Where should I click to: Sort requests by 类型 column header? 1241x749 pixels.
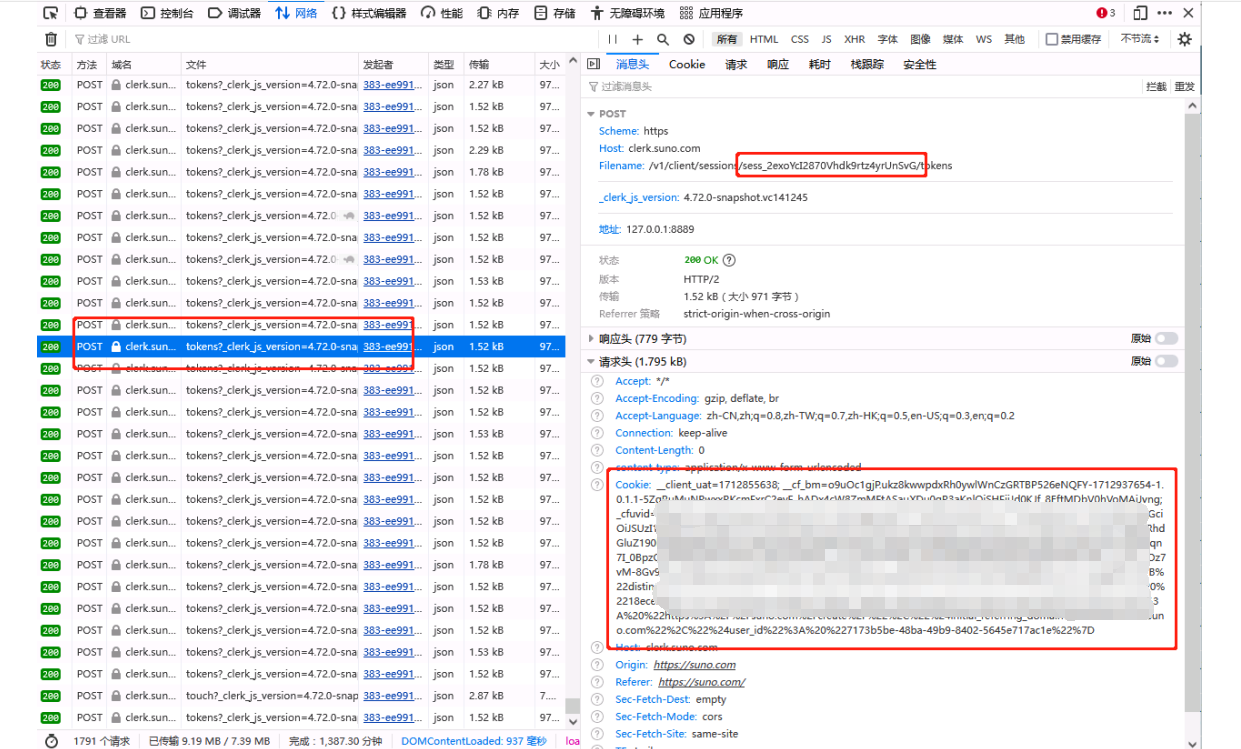(x=446, y=64)
